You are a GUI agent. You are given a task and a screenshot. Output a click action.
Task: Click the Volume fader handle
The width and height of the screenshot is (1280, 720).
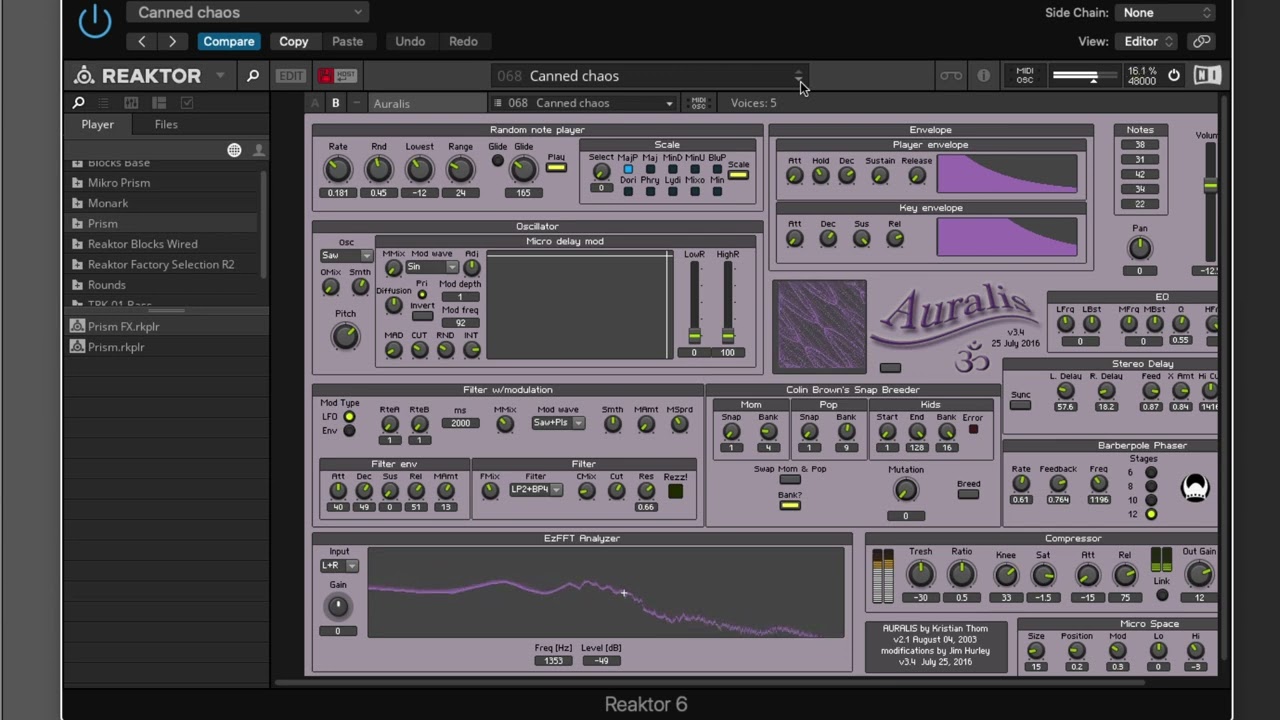point(1210,185)
